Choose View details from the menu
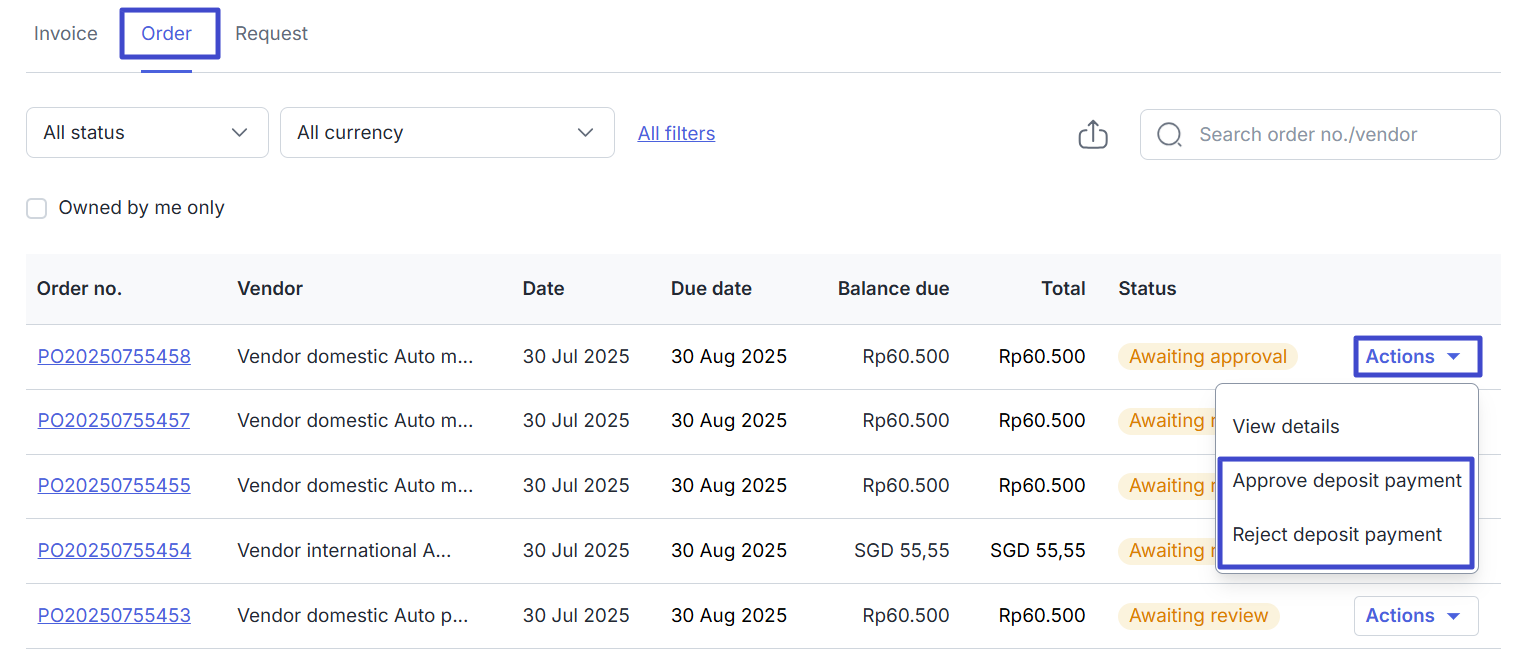Viewport: 1519px width, 649px height. coord(1286,427)
